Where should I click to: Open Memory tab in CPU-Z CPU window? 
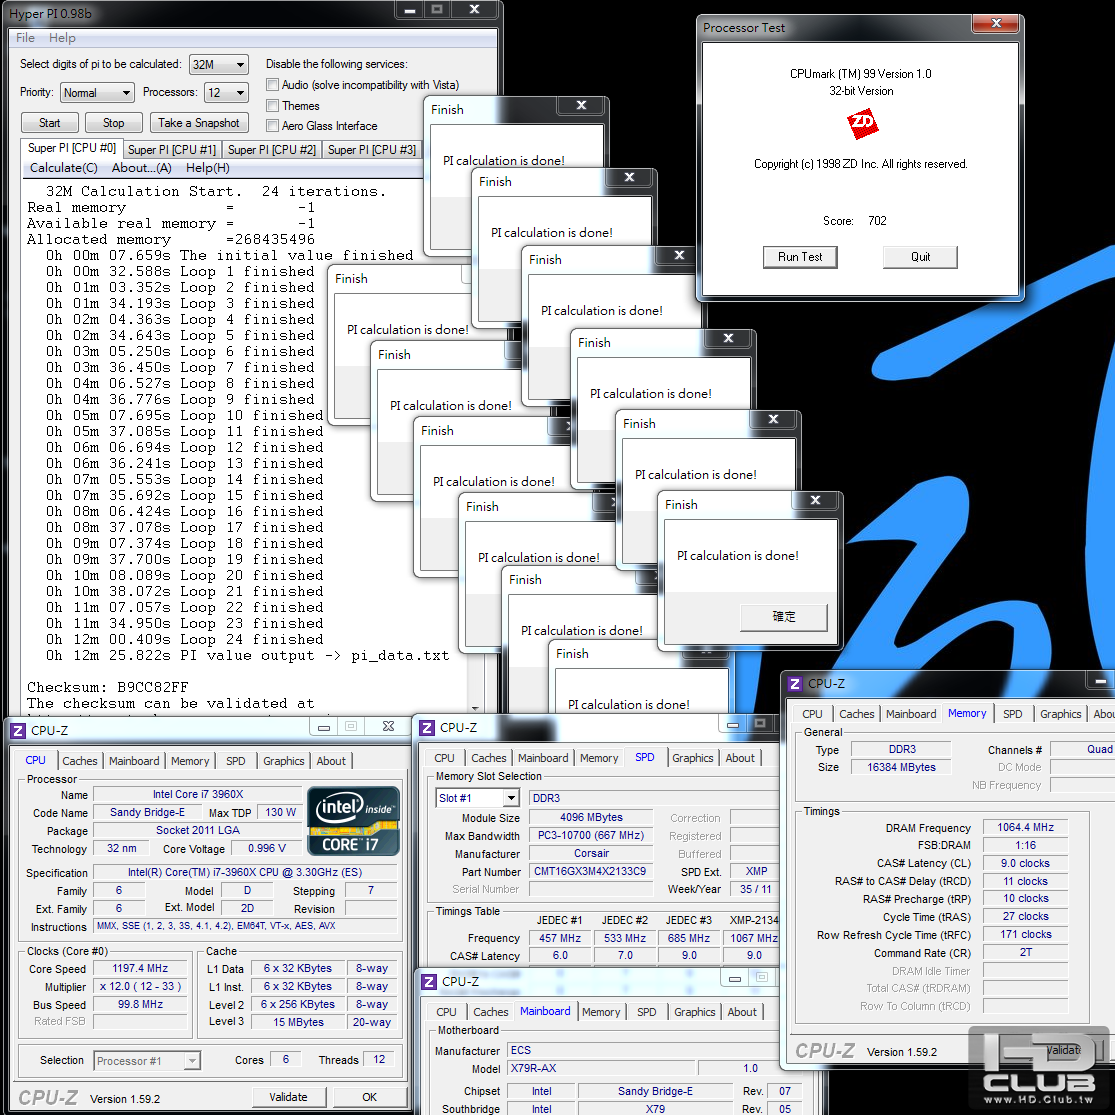[x=190, y=761]
